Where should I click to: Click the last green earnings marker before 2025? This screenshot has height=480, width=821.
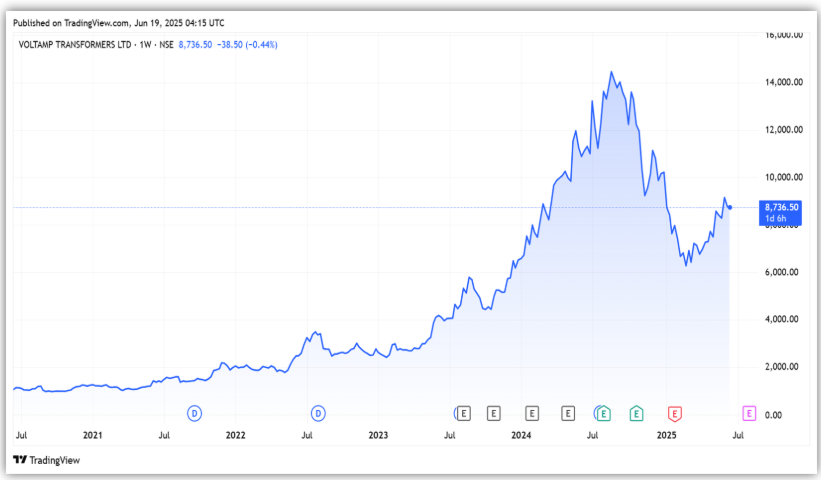(x=637, y=412)
